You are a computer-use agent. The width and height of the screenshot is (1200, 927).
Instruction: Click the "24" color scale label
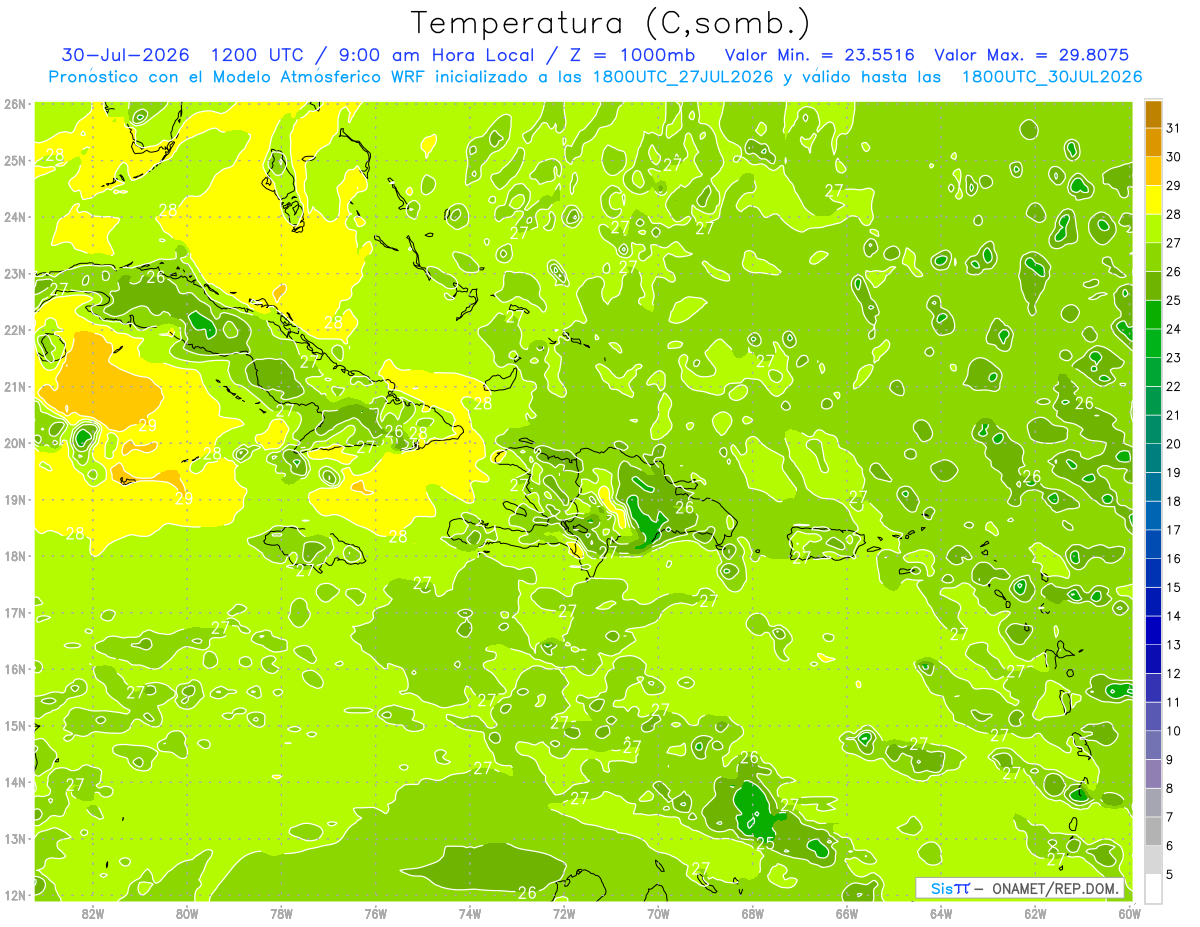[1174, 329]
